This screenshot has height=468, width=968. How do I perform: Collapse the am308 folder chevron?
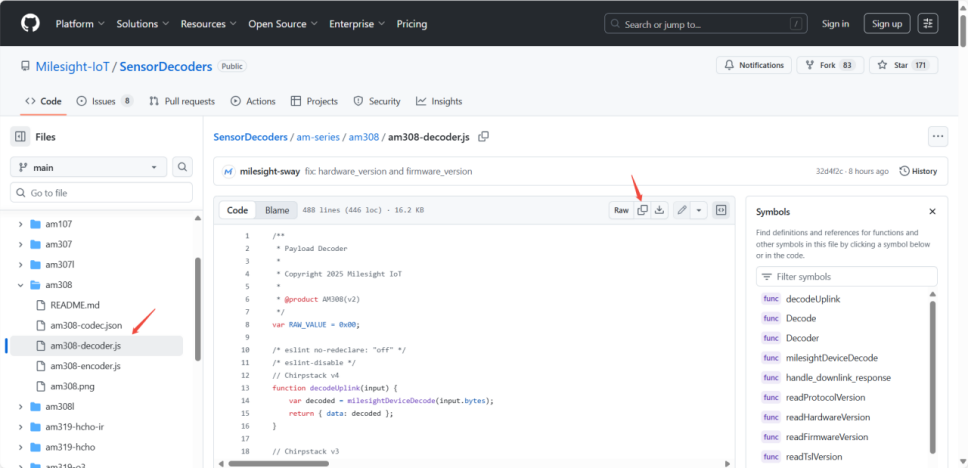point(20,285)
